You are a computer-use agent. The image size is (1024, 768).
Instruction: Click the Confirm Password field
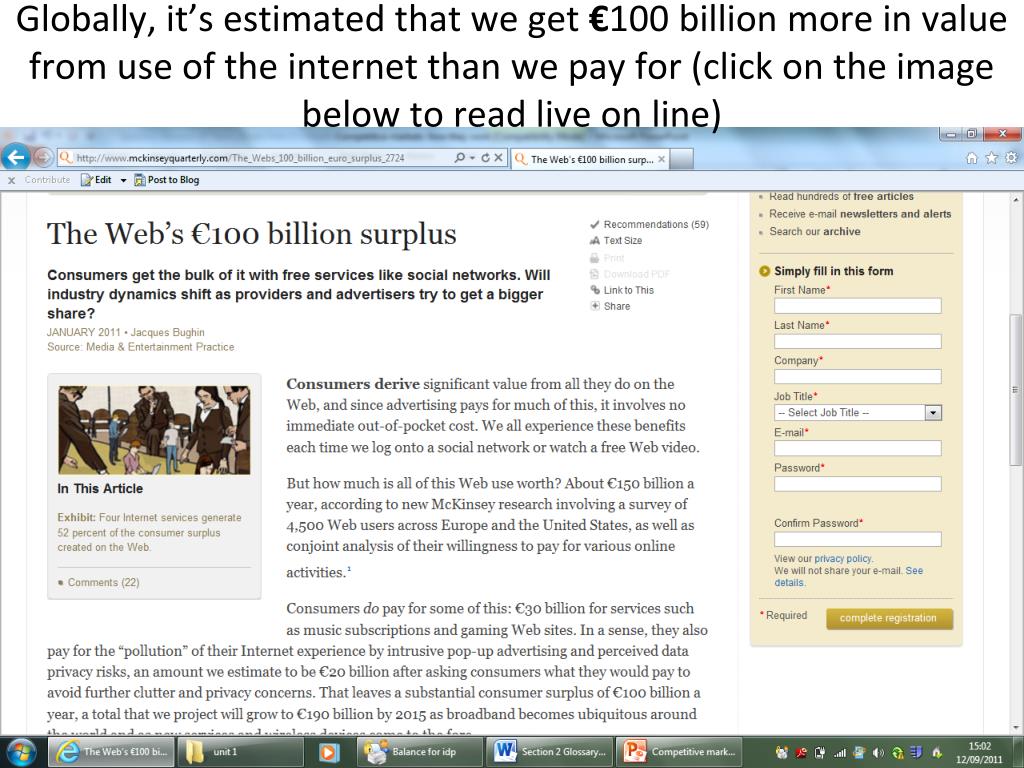[x=857, y=539]
